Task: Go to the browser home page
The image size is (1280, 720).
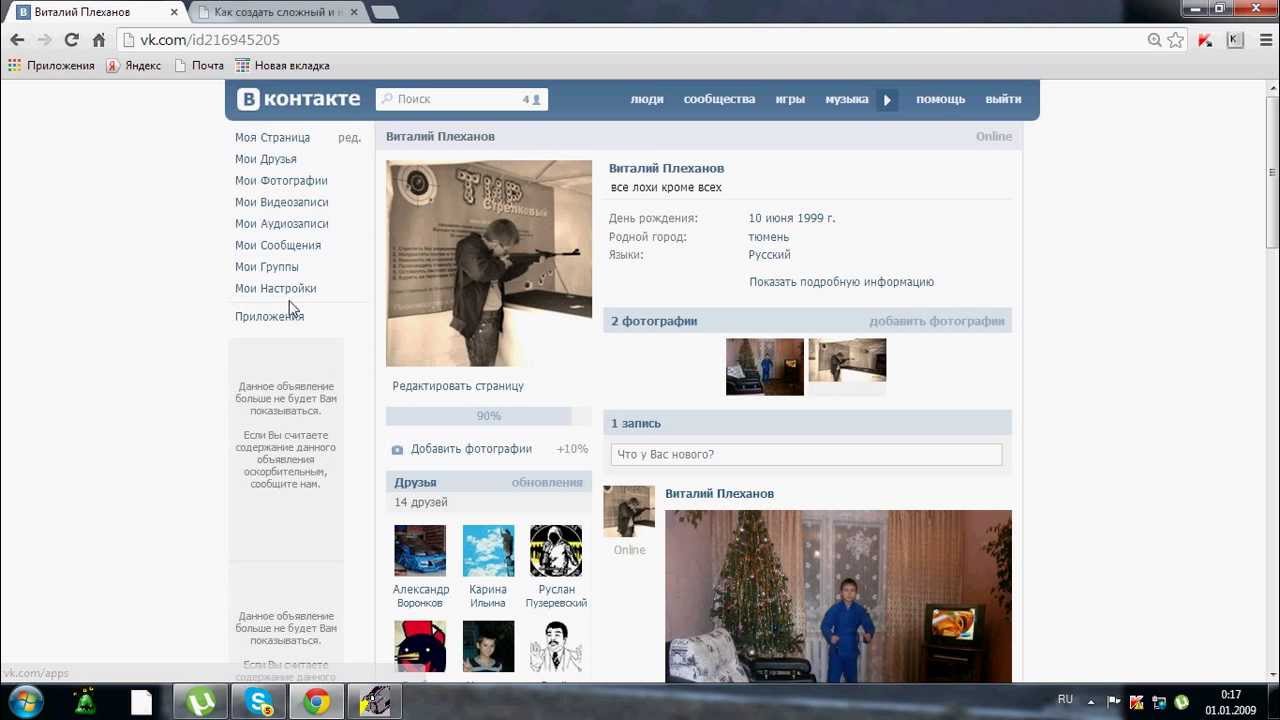Action: [x=99, y=40]
